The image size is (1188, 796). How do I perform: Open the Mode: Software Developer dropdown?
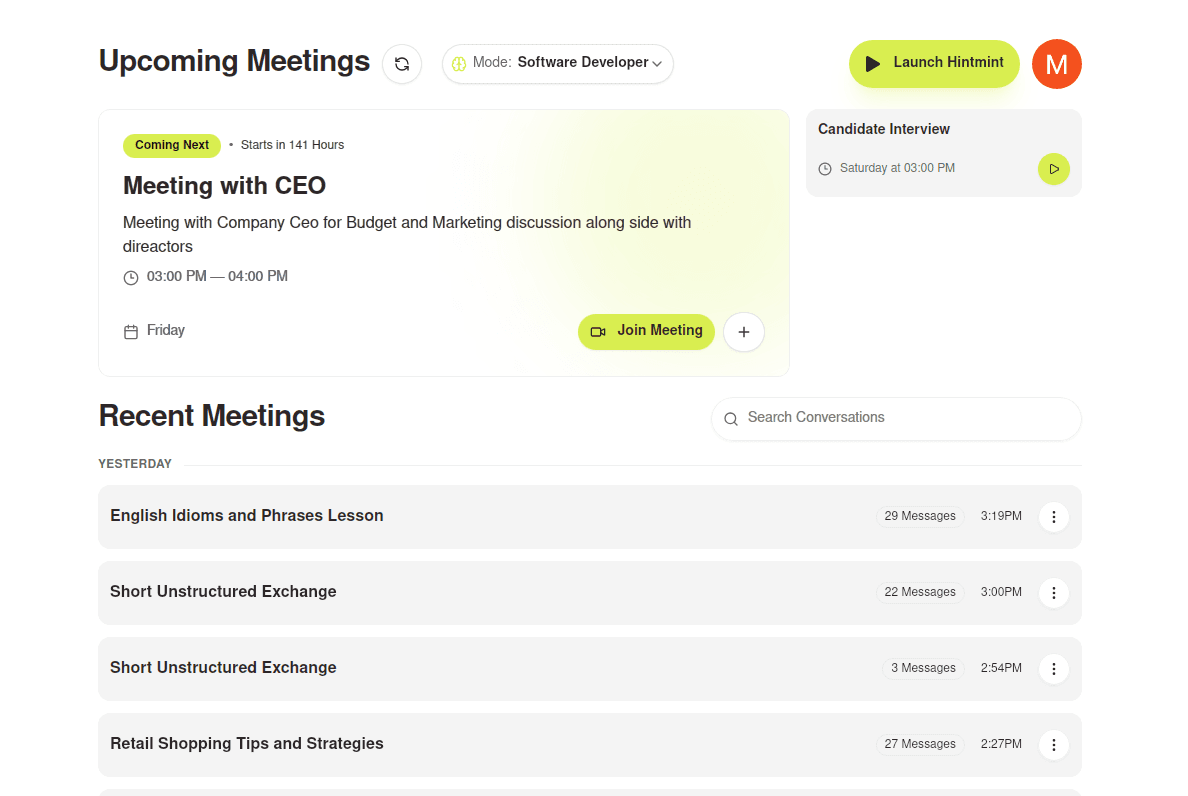click(558, 63)
